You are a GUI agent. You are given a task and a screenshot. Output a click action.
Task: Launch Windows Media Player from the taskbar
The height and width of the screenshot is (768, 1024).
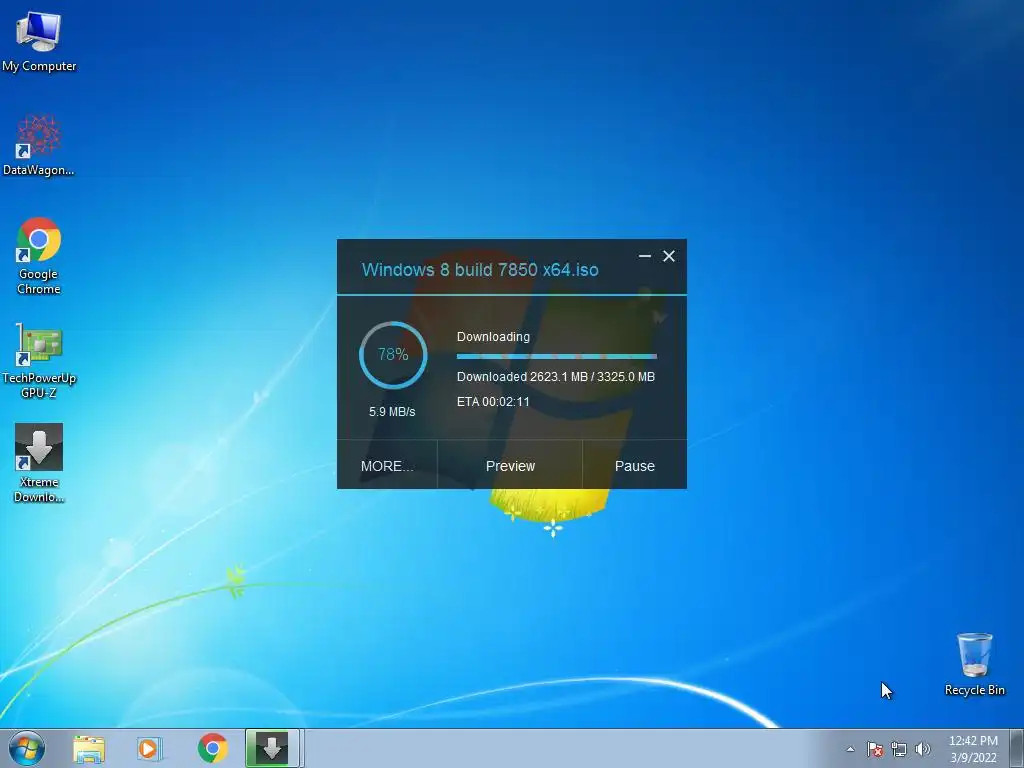click(150, 749)
